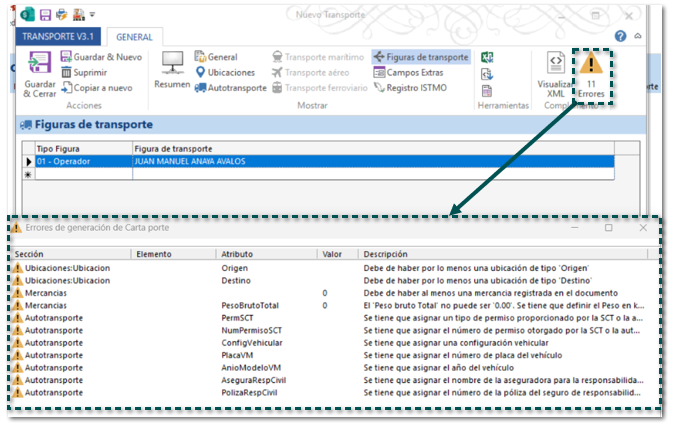The height and width of the screenshot is (426, 673).
Task: Open the TRANSPORTE V3.1 tab
Action: coord(58,36)
